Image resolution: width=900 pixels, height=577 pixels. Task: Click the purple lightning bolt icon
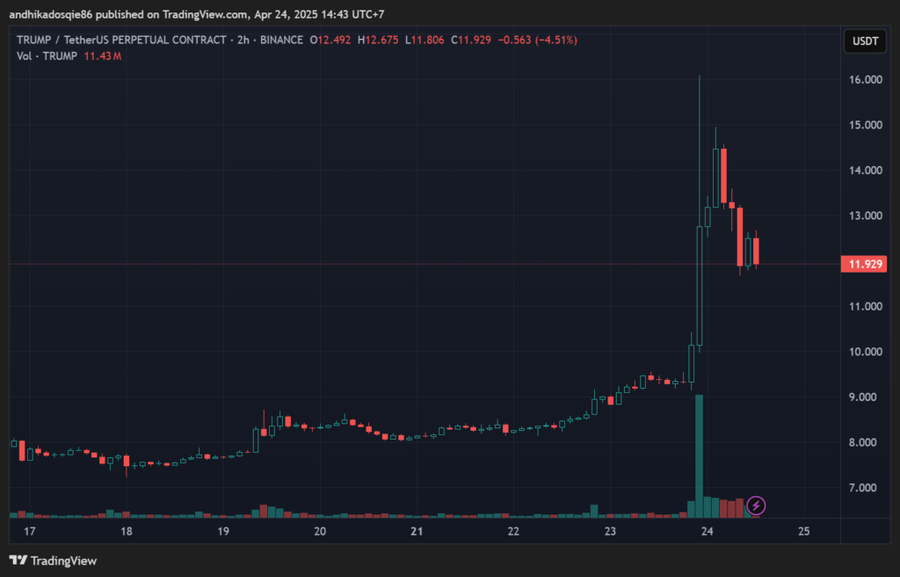click(x=756, y=506)
